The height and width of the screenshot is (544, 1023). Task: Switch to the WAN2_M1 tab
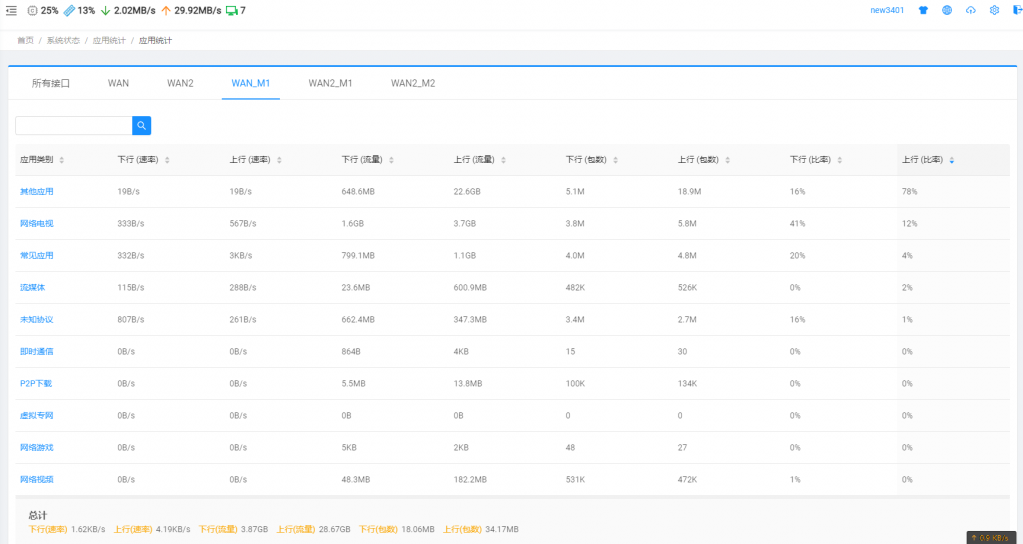(x=330, y=83)
